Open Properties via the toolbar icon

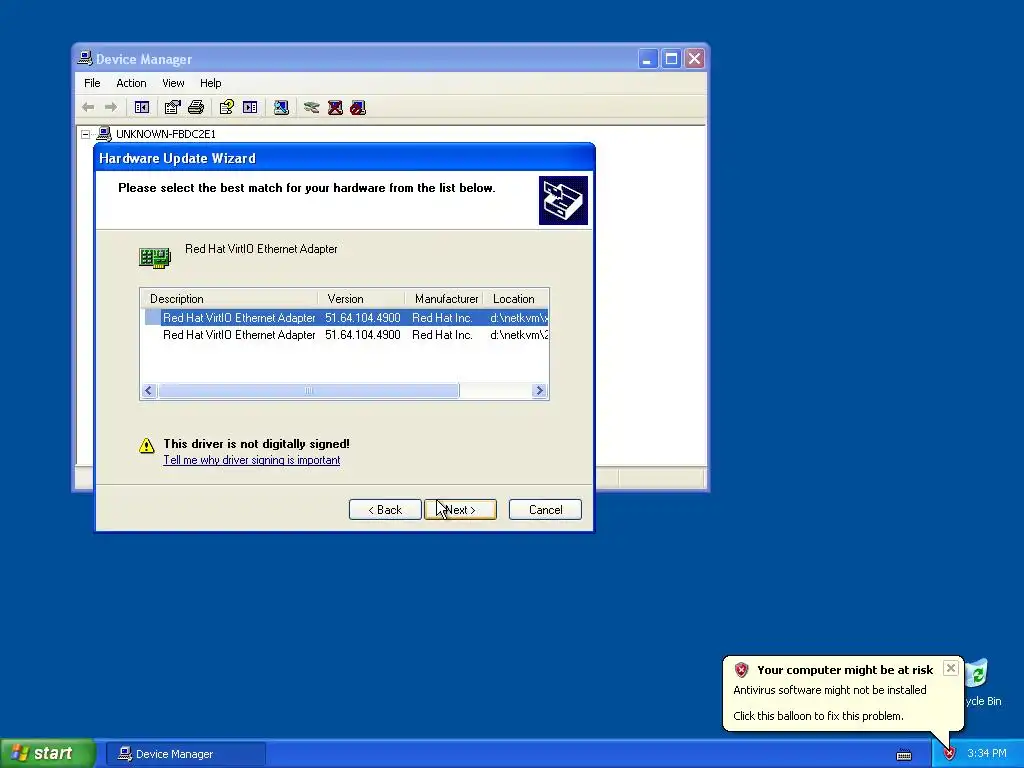172,107
